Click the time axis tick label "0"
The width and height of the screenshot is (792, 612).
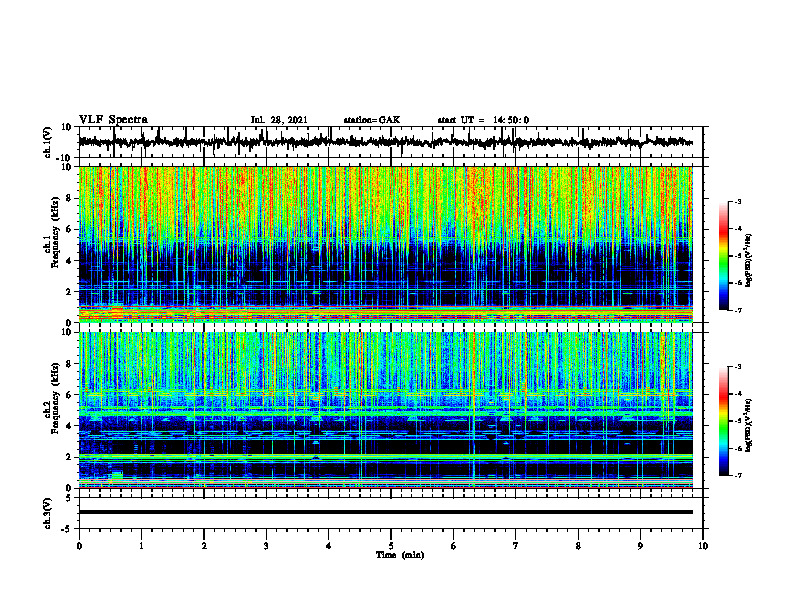(x=79, y=546)
